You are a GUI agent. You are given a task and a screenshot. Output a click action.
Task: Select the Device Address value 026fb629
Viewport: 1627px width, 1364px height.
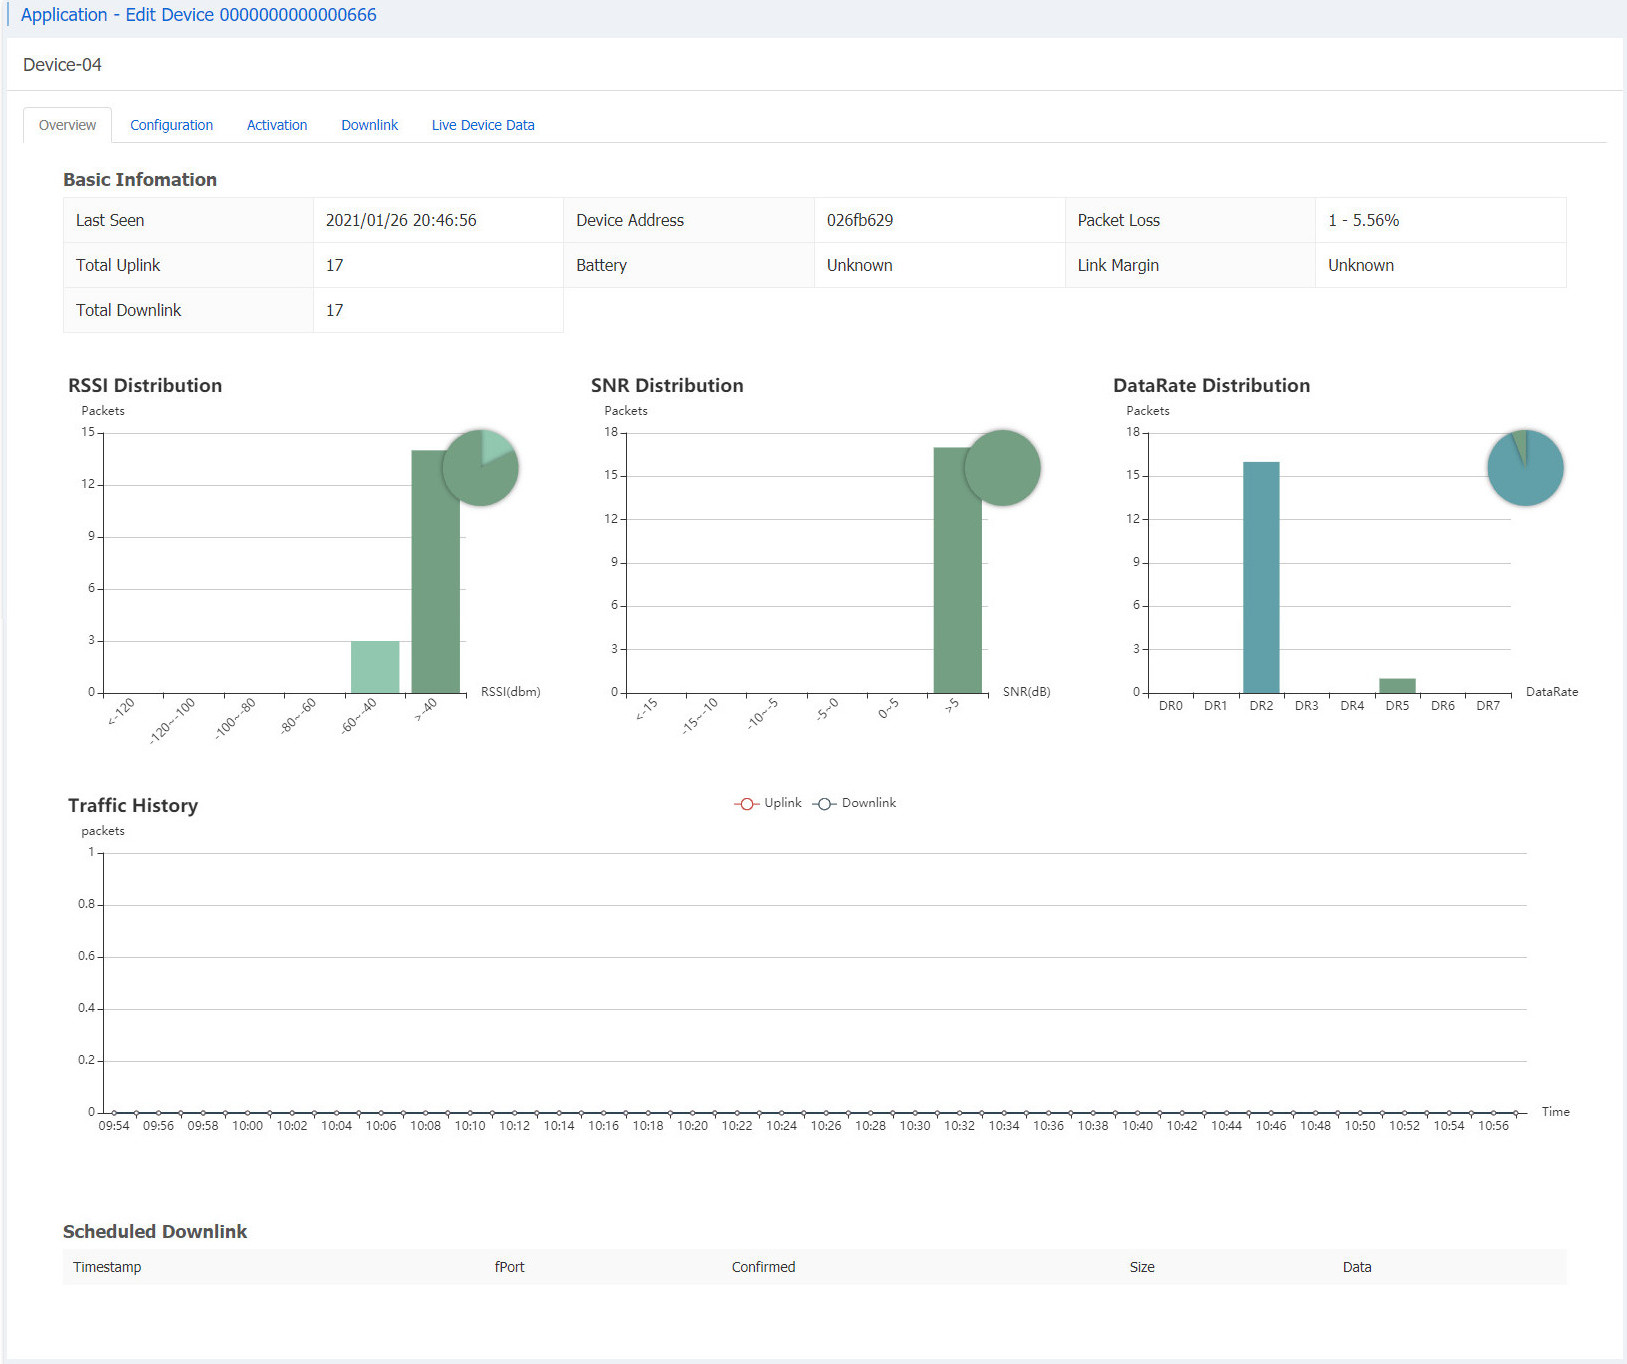point(860,220)
